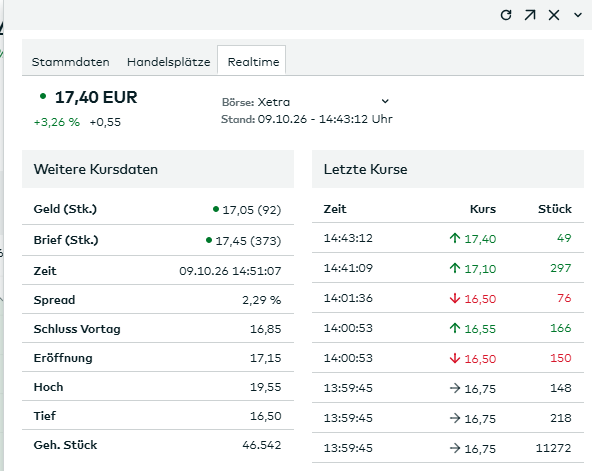This screenshot has height=471, width=592.
Task: Click the Geh. Stück value 46.542
Action: point(262,445)
